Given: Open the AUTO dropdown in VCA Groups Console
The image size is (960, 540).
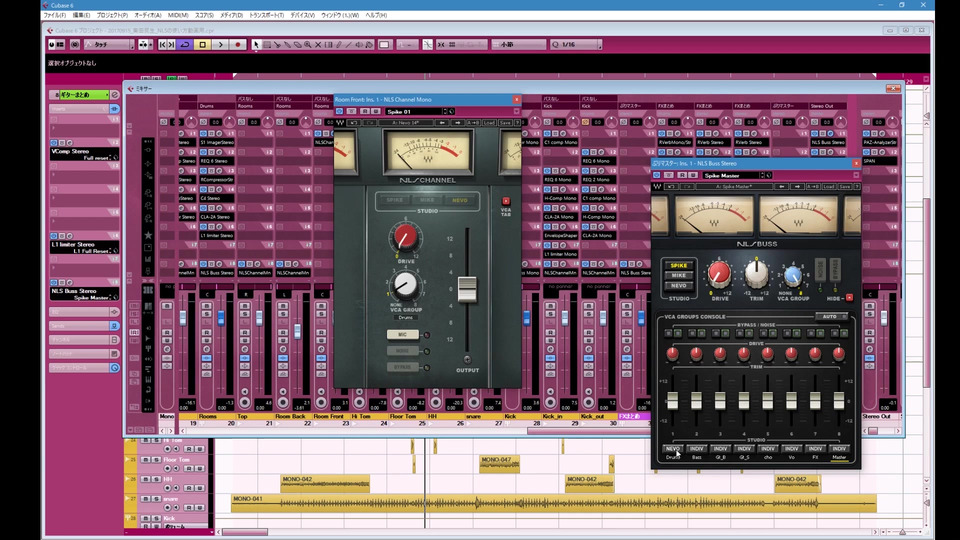Looking at the screenshot, I should (x=832, y=317).
